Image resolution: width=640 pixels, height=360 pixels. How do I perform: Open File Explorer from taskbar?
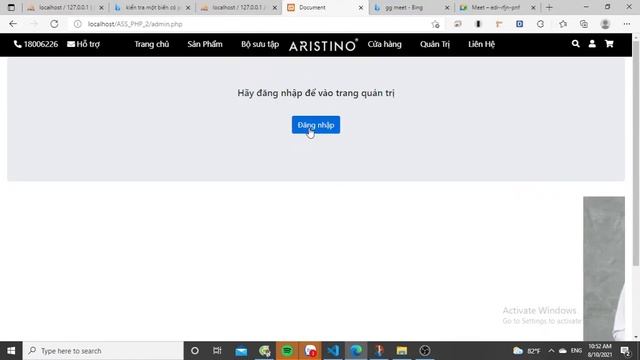tap(402, 351)
